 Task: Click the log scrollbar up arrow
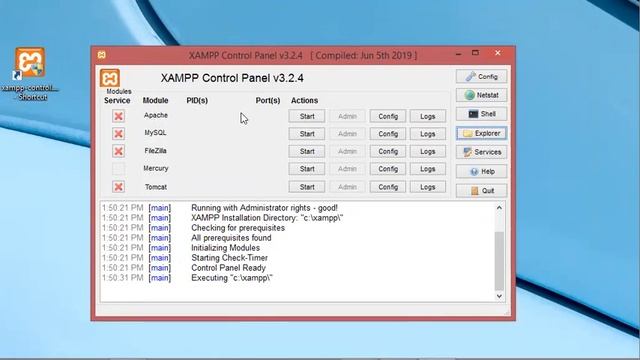[499, 208]
